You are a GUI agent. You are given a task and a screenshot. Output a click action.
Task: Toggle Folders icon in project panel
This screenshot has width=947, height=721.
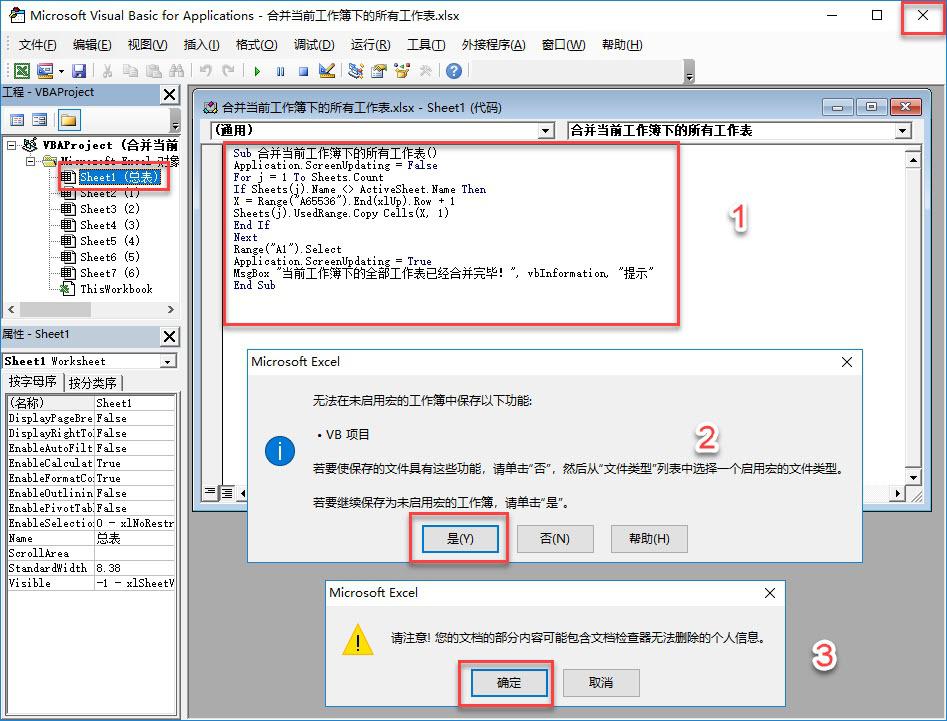pos(69,120)
